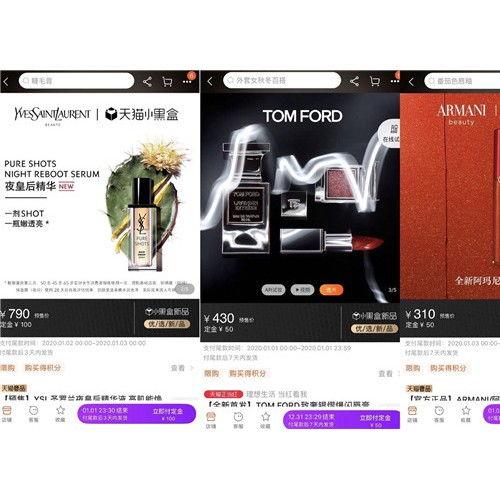The width and height of the screenshot is (500, 500).
Task: Open shopping cart on YSL page
Action: (167, 81)
